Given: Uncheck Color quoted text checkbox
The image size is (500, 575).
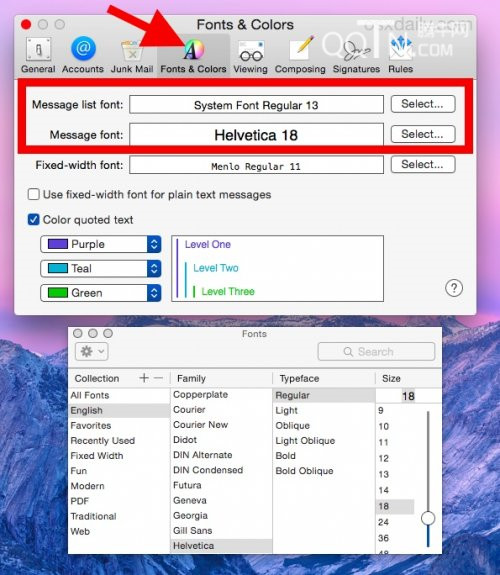Looking at the screenshot, I should (x=33, y=220).
